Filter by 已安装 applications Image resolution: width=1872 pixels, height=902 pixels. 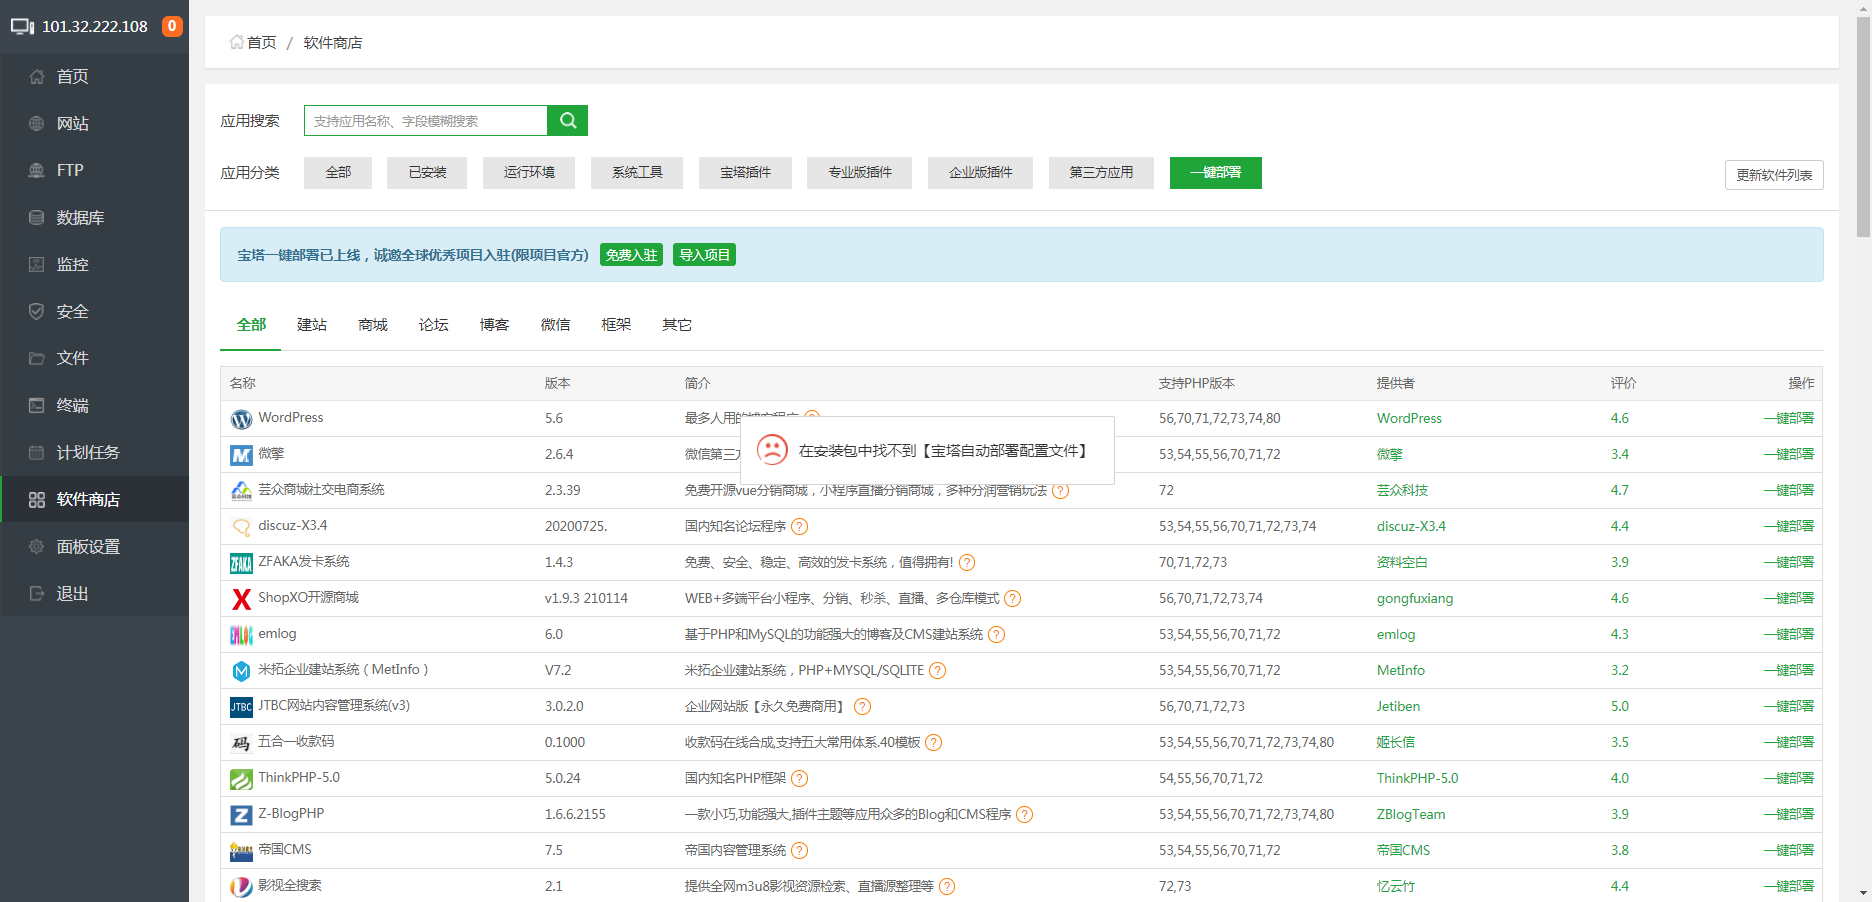(x=427, y=172)
